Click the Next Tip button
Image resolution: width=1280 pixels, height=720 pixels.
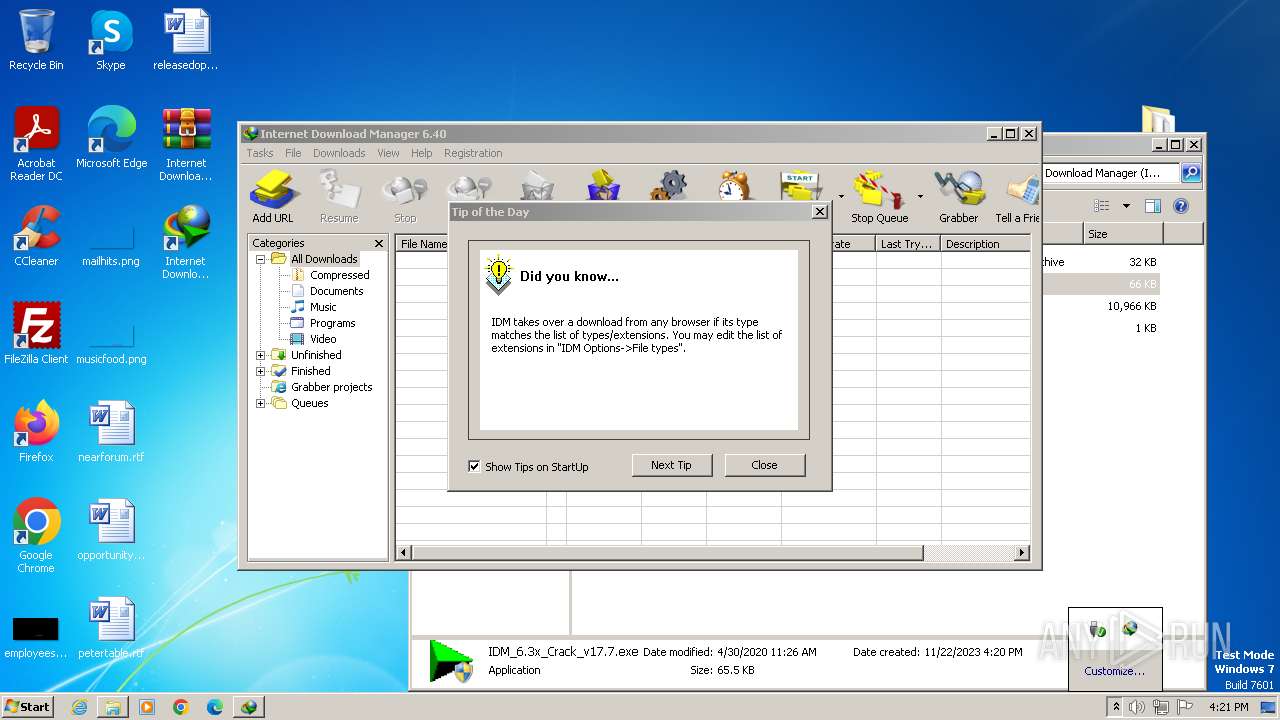point(671,465)
